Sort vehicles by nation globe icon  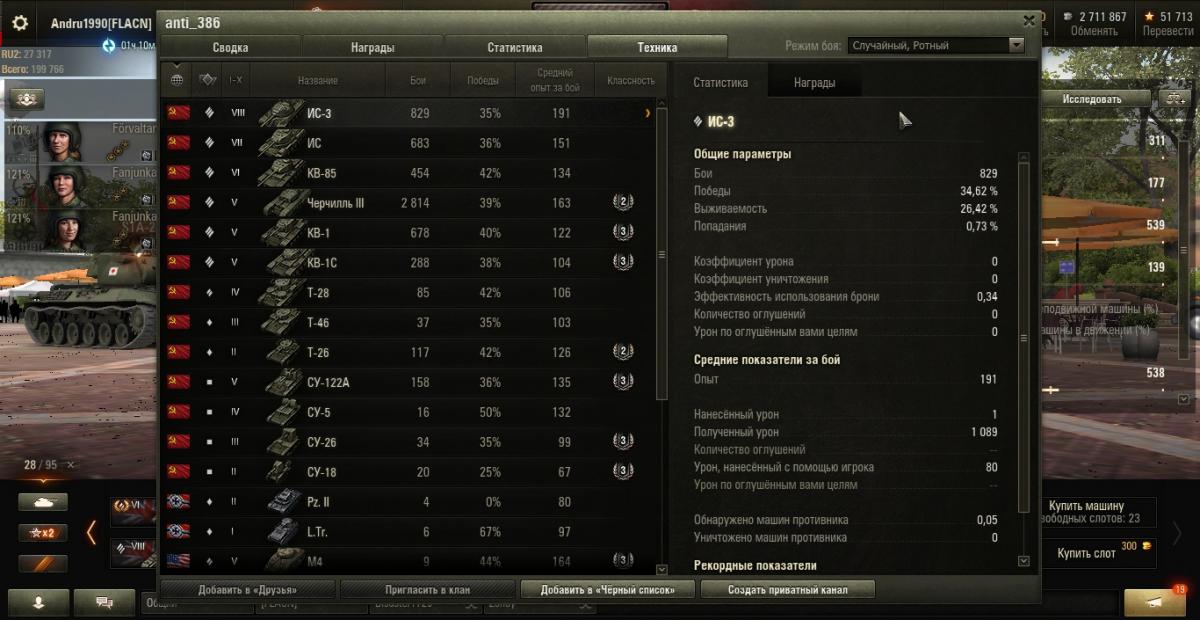point(178,80)
